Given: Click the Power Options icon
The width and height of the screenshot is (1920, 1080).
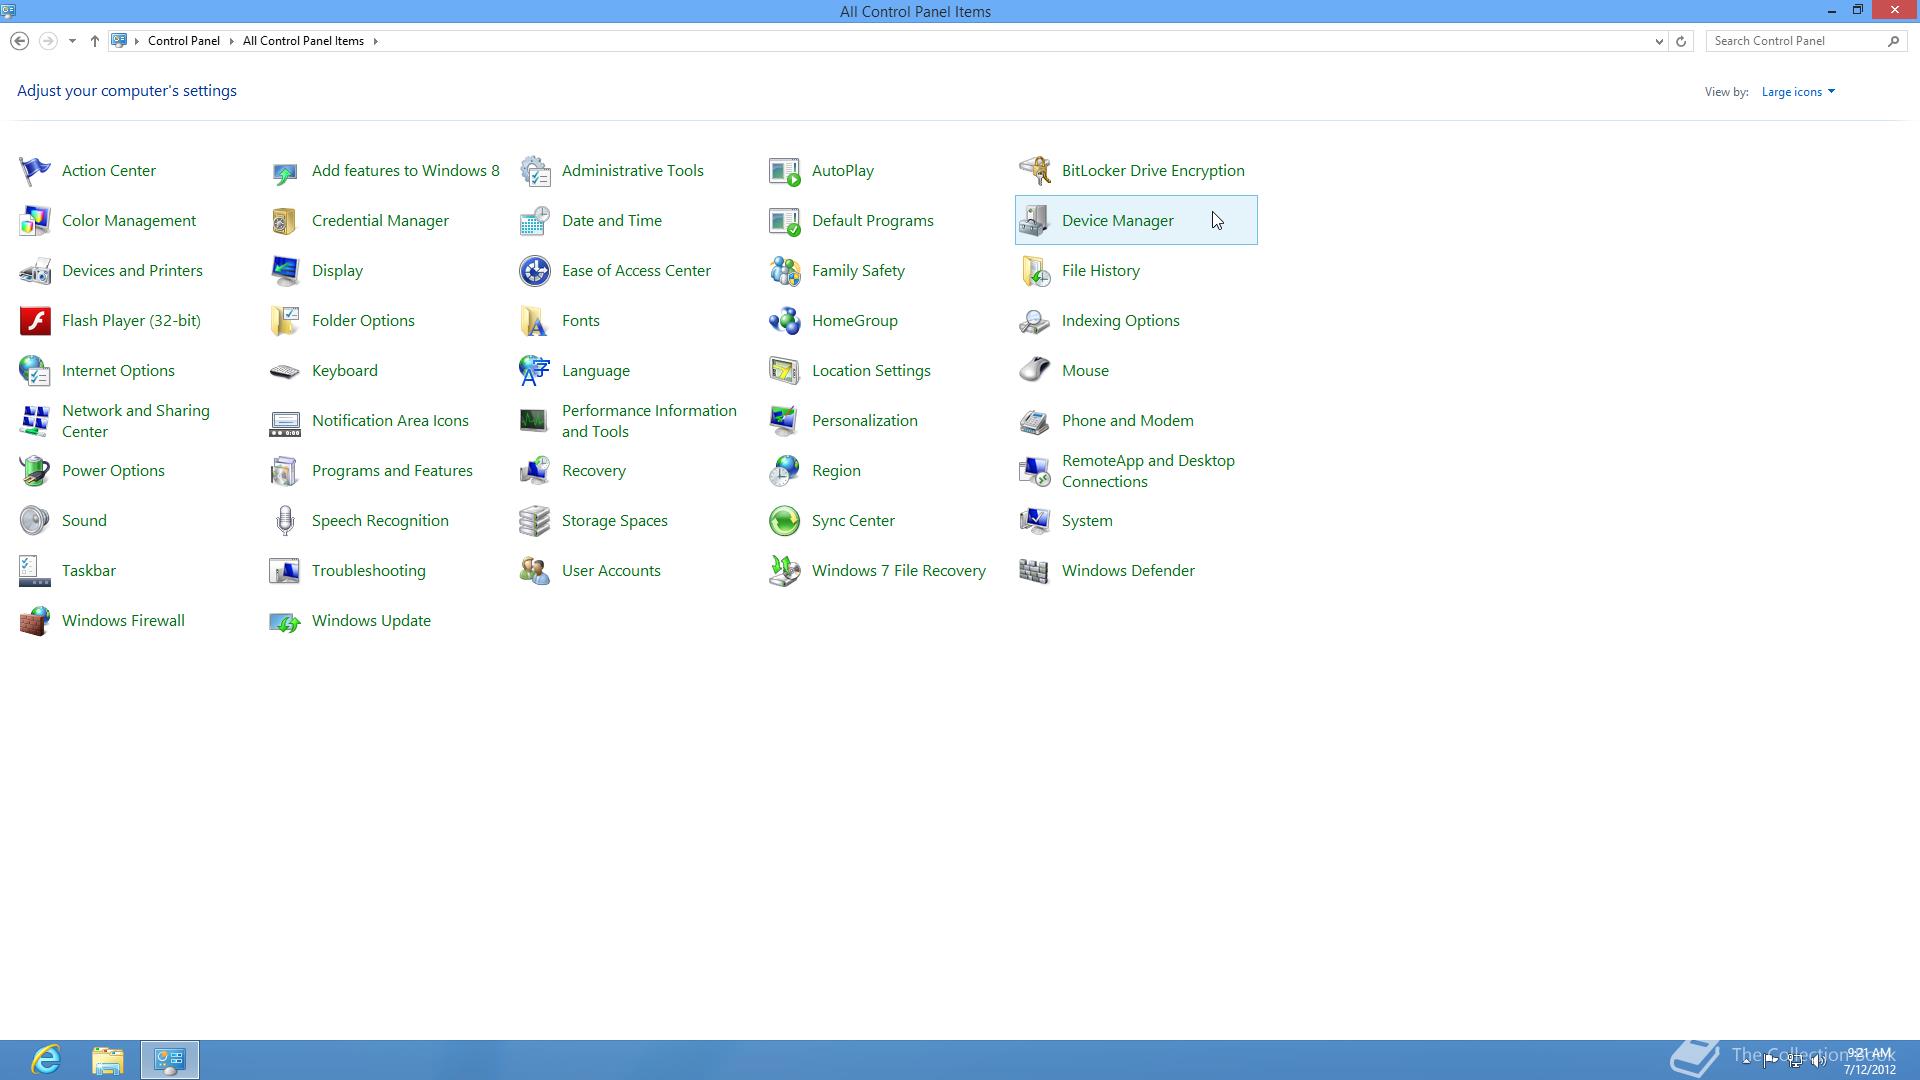Looking at the screenshot, I should click(35, 471).
